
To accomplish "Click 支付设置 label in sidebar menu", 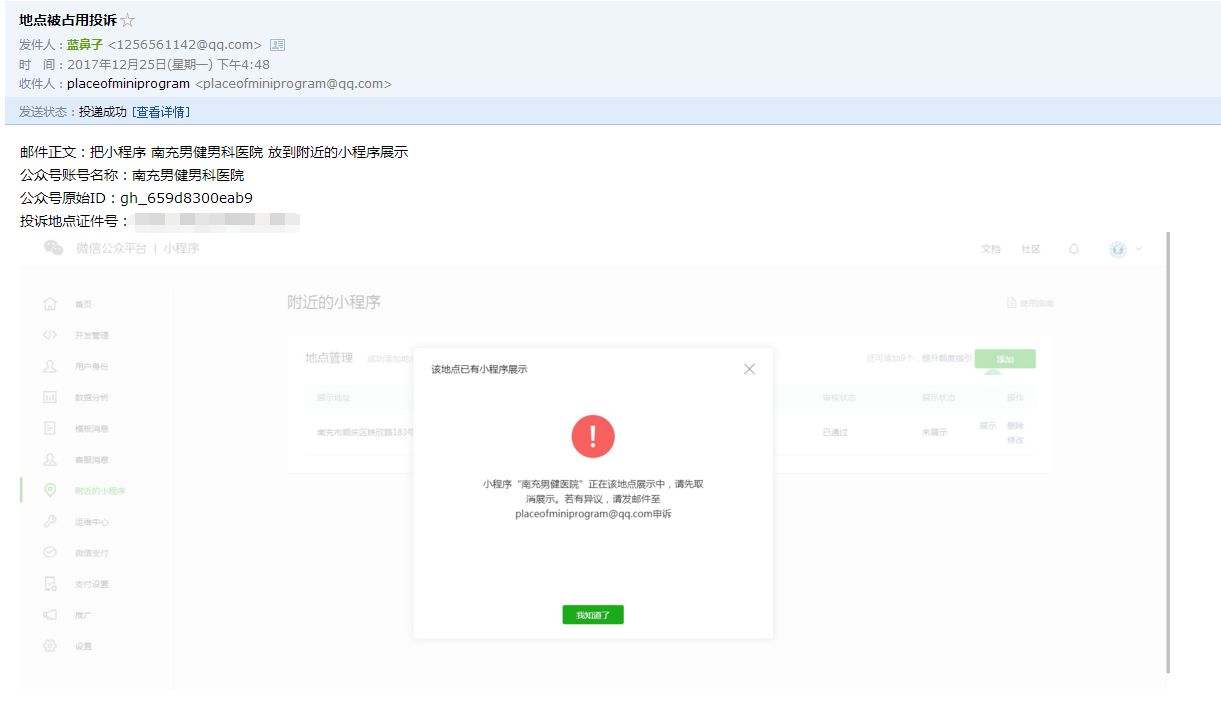I will point(91,584).
